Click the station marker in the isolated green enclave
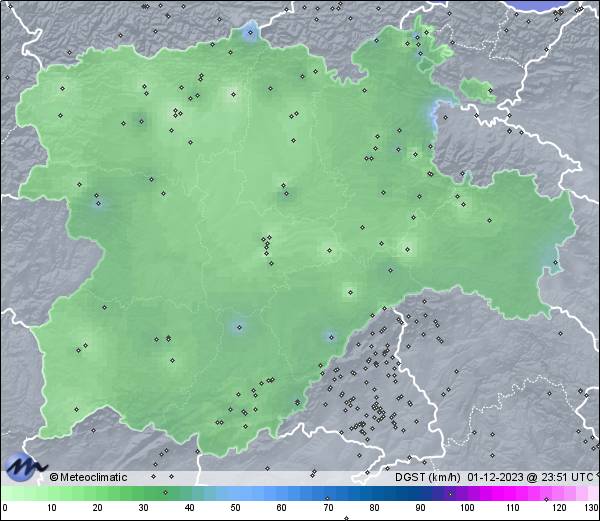 [490, 91]
